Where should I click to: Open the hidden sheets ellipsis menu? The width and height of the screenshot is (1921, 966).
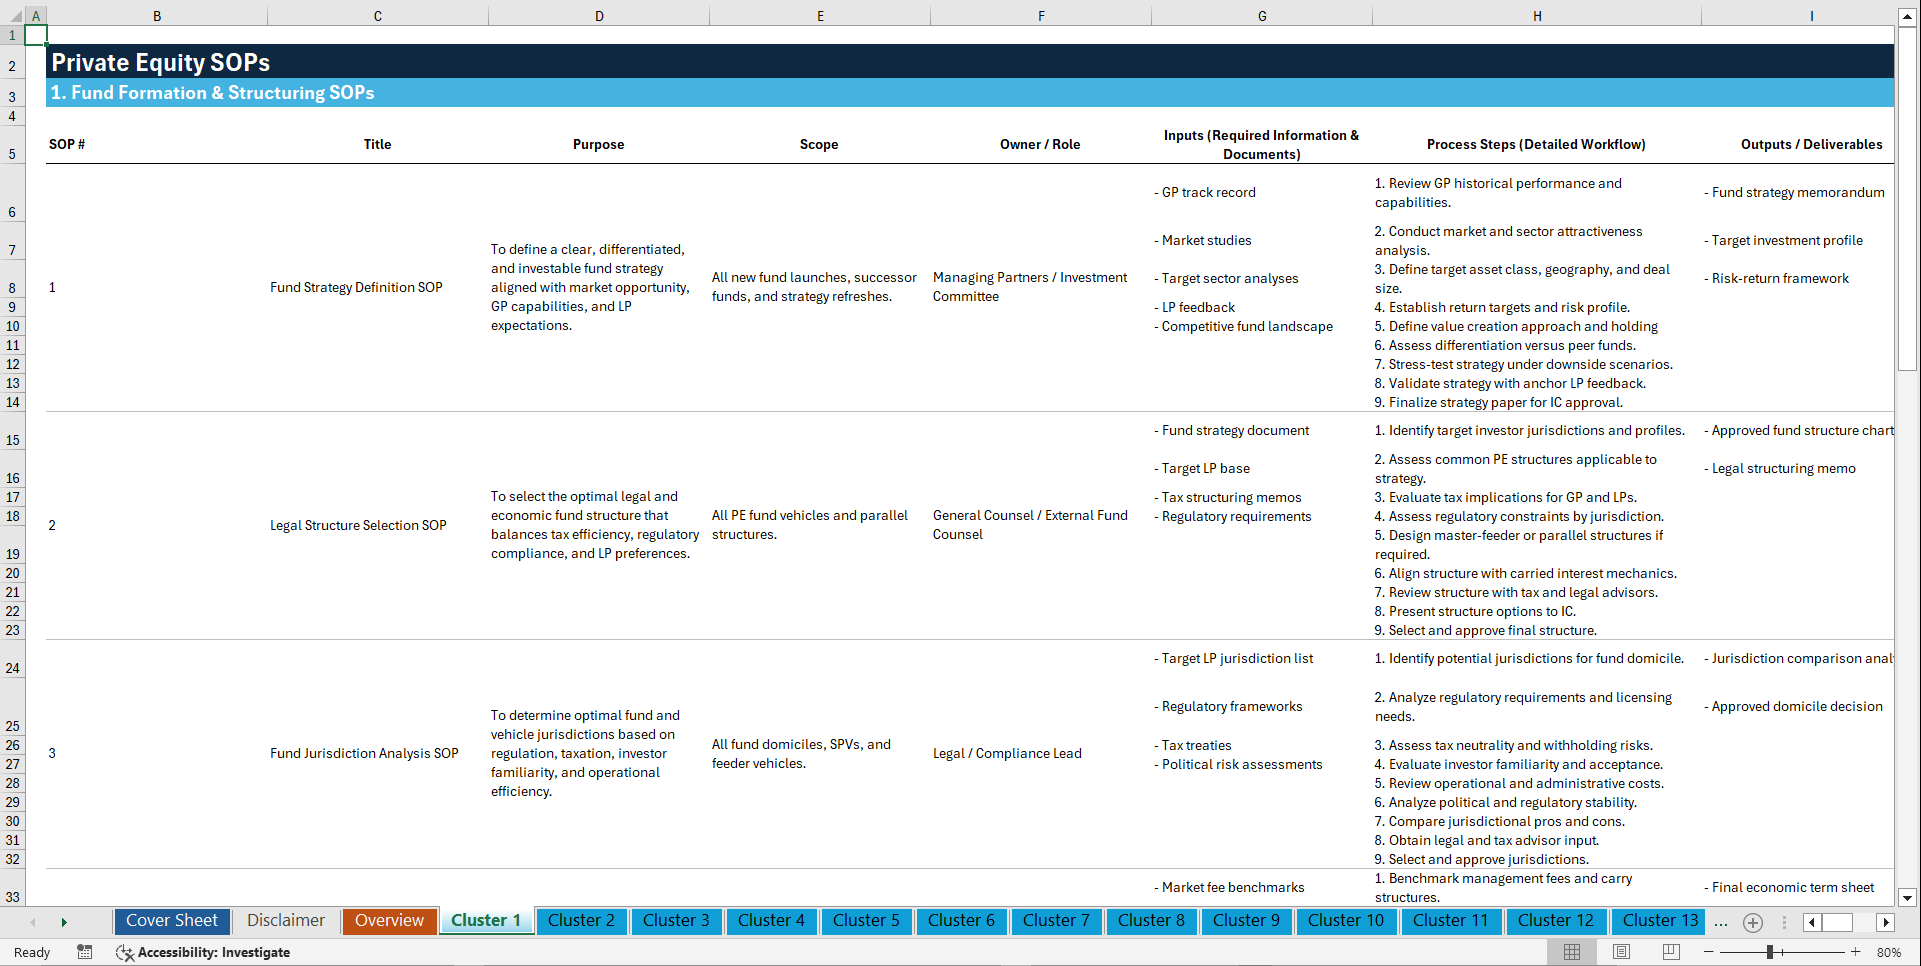tap(1721, 922)
